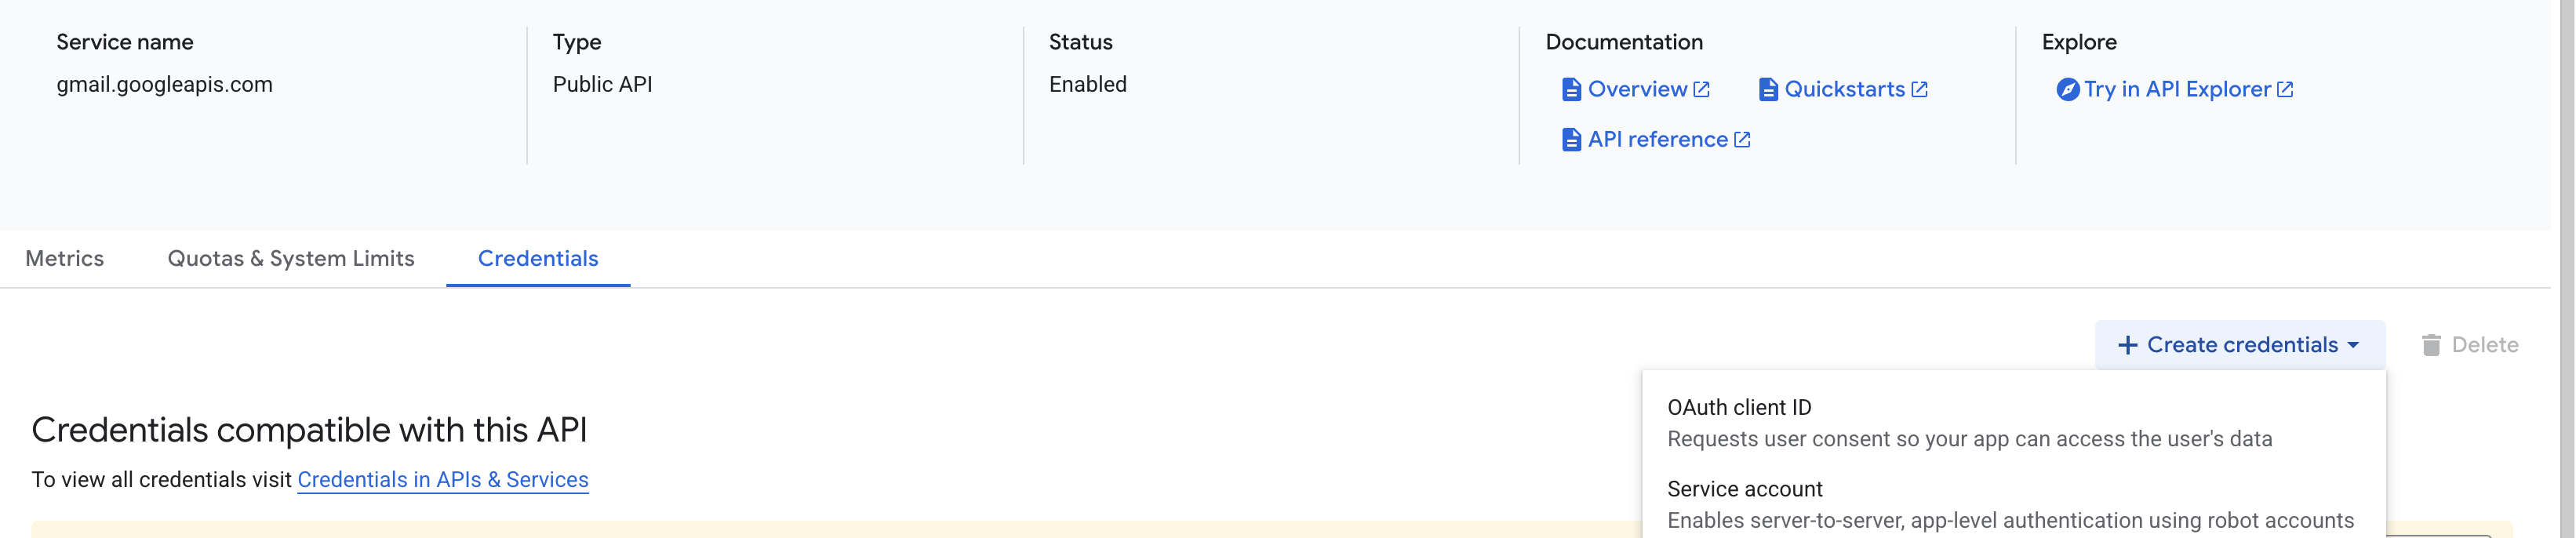The image size is (2576, 538).
Task: Open the Try in API Explorer link text
Action: coord(2177,90)
